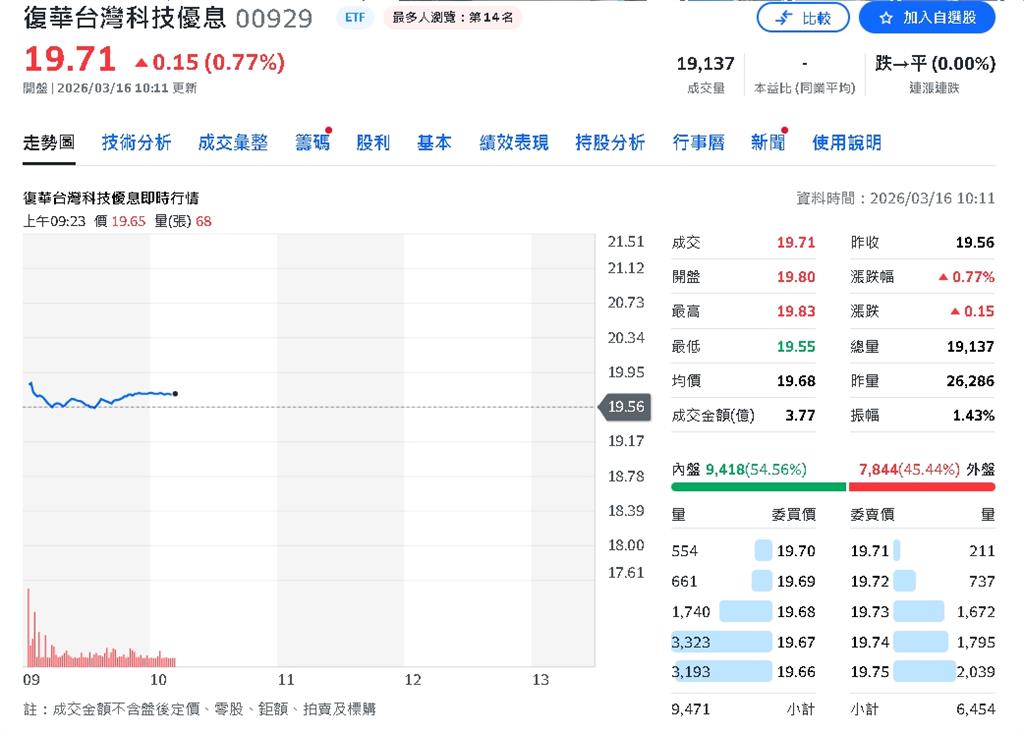Open the 技術分析 tab
This screenshot has width=1024, height=734.
click(135, 142)
